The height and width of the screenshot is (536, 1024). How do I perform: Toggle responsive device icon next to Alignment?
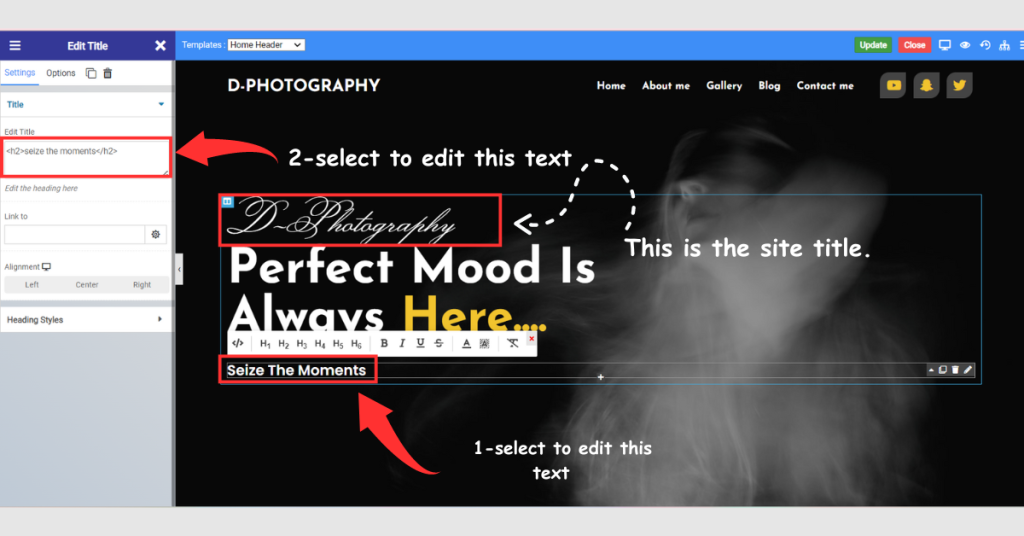tap(46, 267)
